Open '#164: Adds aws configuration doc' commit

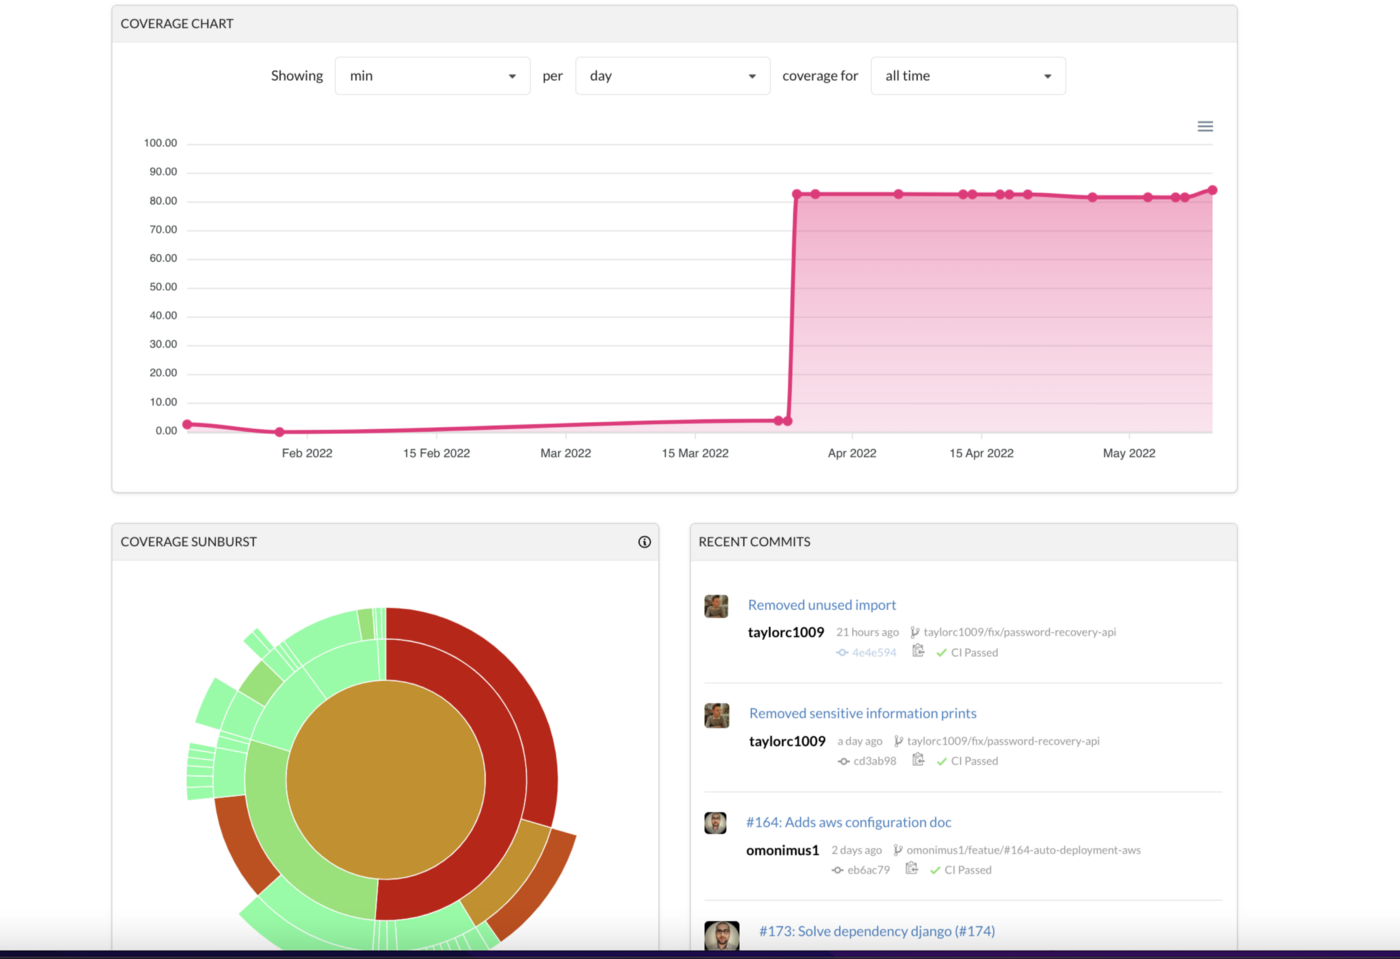849,822
